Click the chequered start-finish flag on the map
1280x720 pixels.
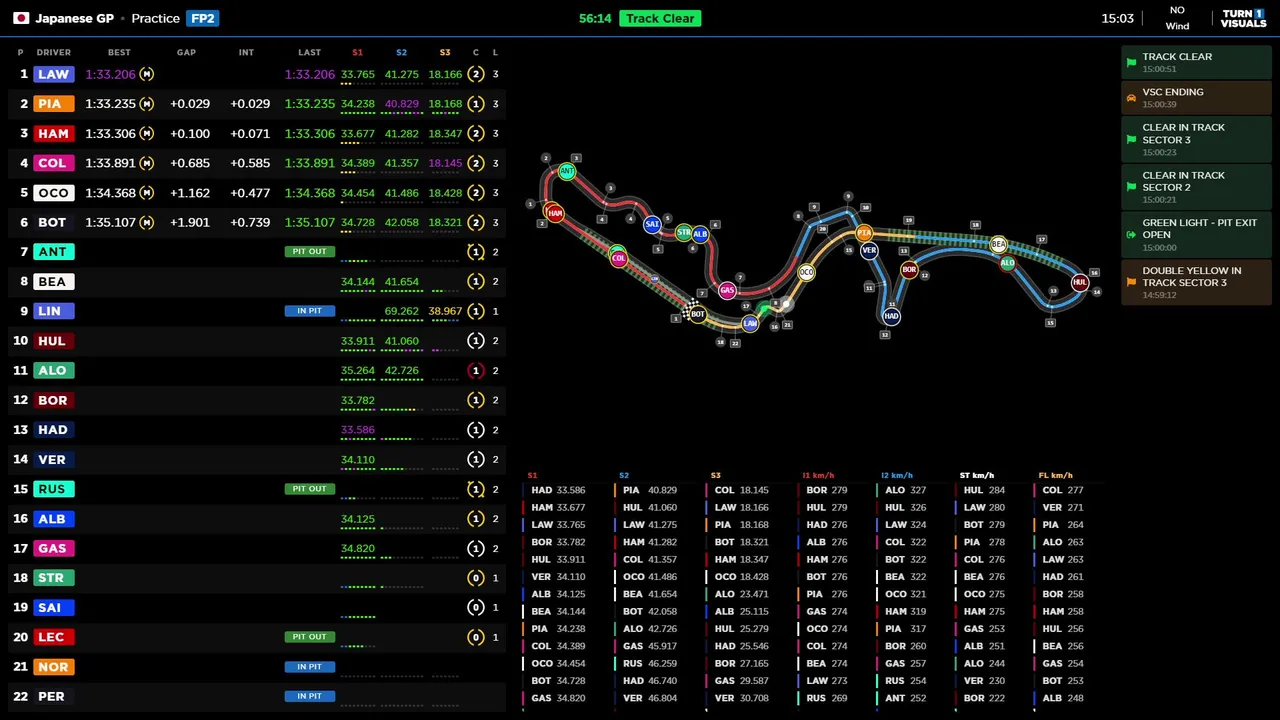(x=690, y=307)
